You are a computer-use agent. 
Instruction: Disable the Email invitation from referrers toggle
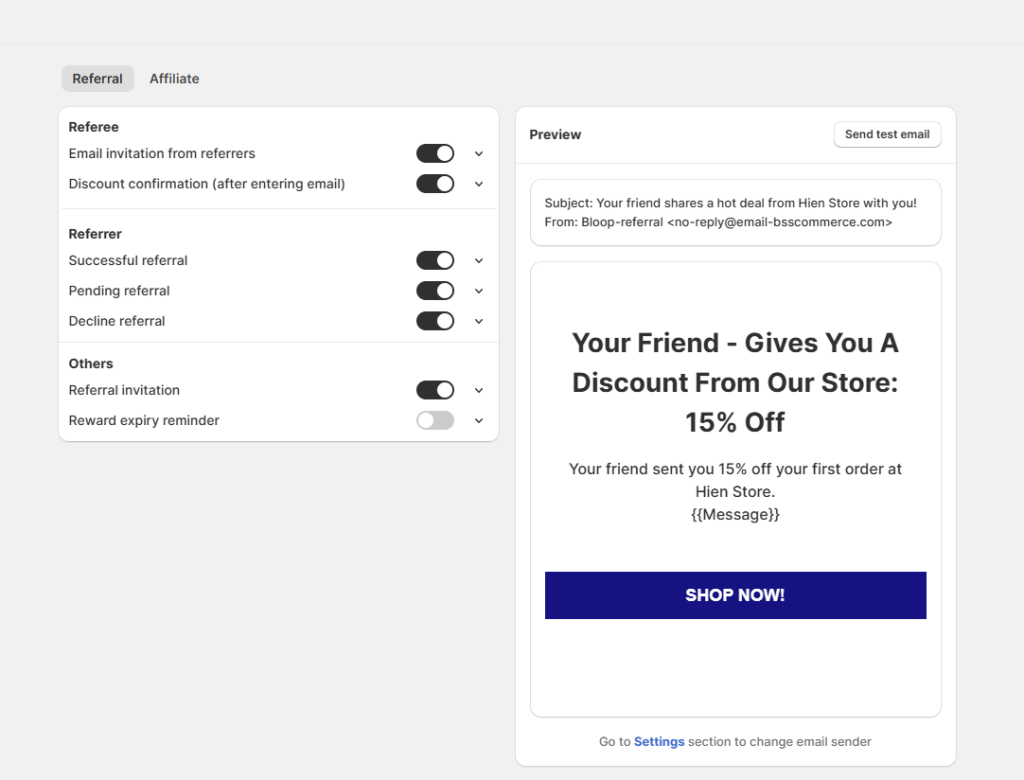click(435, 153)
